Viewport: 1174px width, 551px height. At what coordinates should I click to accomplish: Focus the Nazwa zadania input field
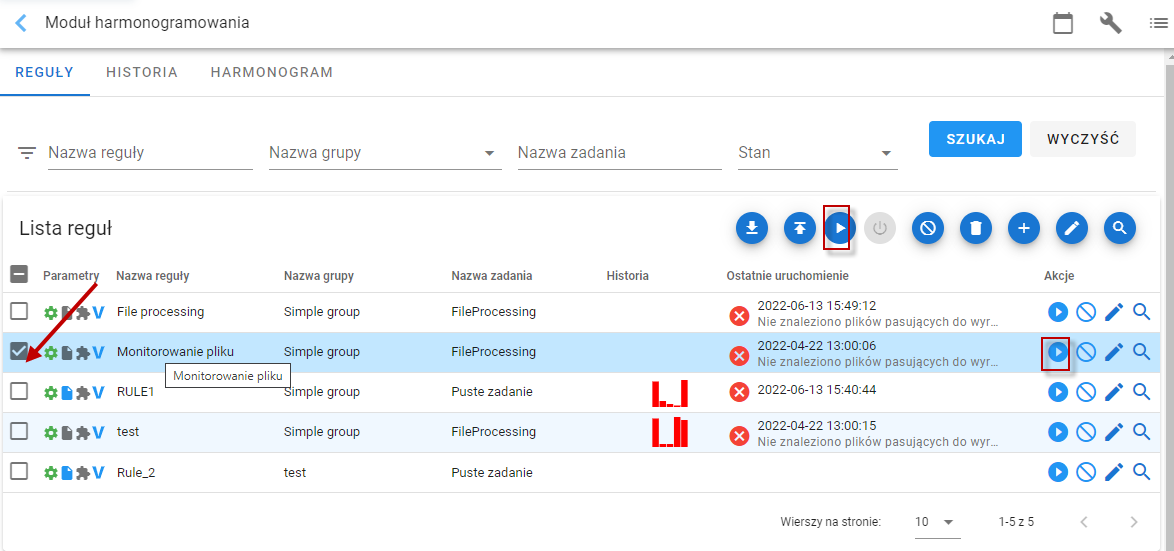pos(620,153)
